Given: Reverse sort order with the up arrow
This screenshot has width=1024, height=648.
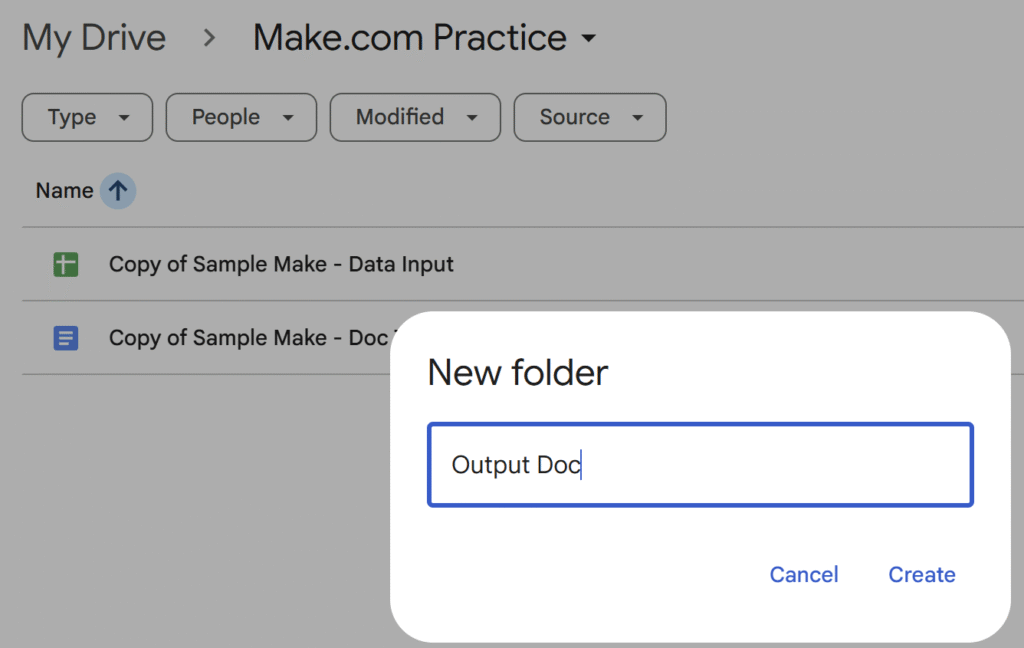Looking at the screenshot, I should click(118, 190).
